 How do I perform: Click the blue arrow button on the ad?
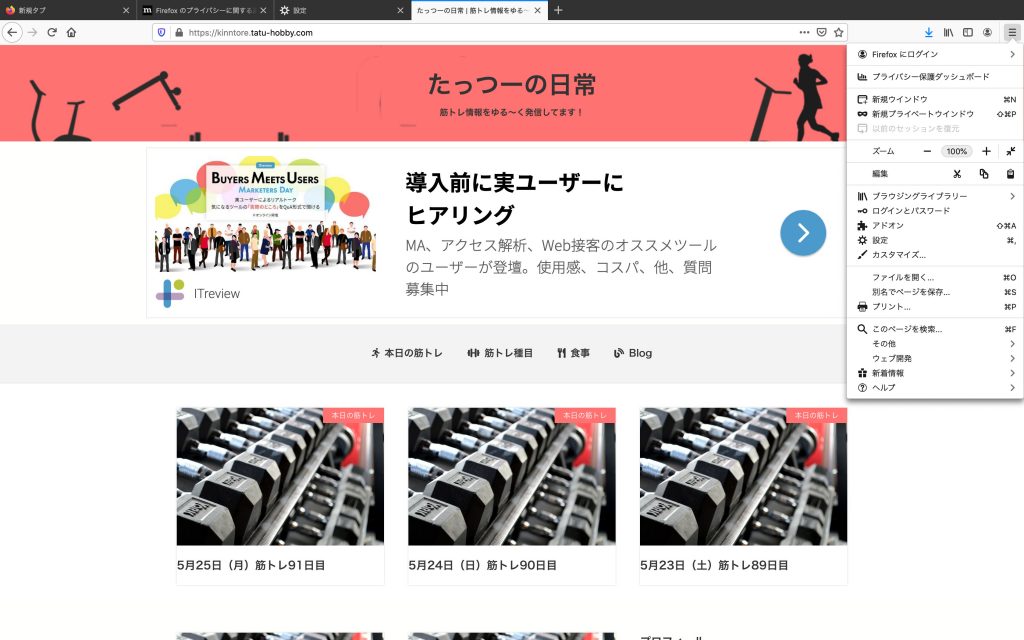coord(803,233)
